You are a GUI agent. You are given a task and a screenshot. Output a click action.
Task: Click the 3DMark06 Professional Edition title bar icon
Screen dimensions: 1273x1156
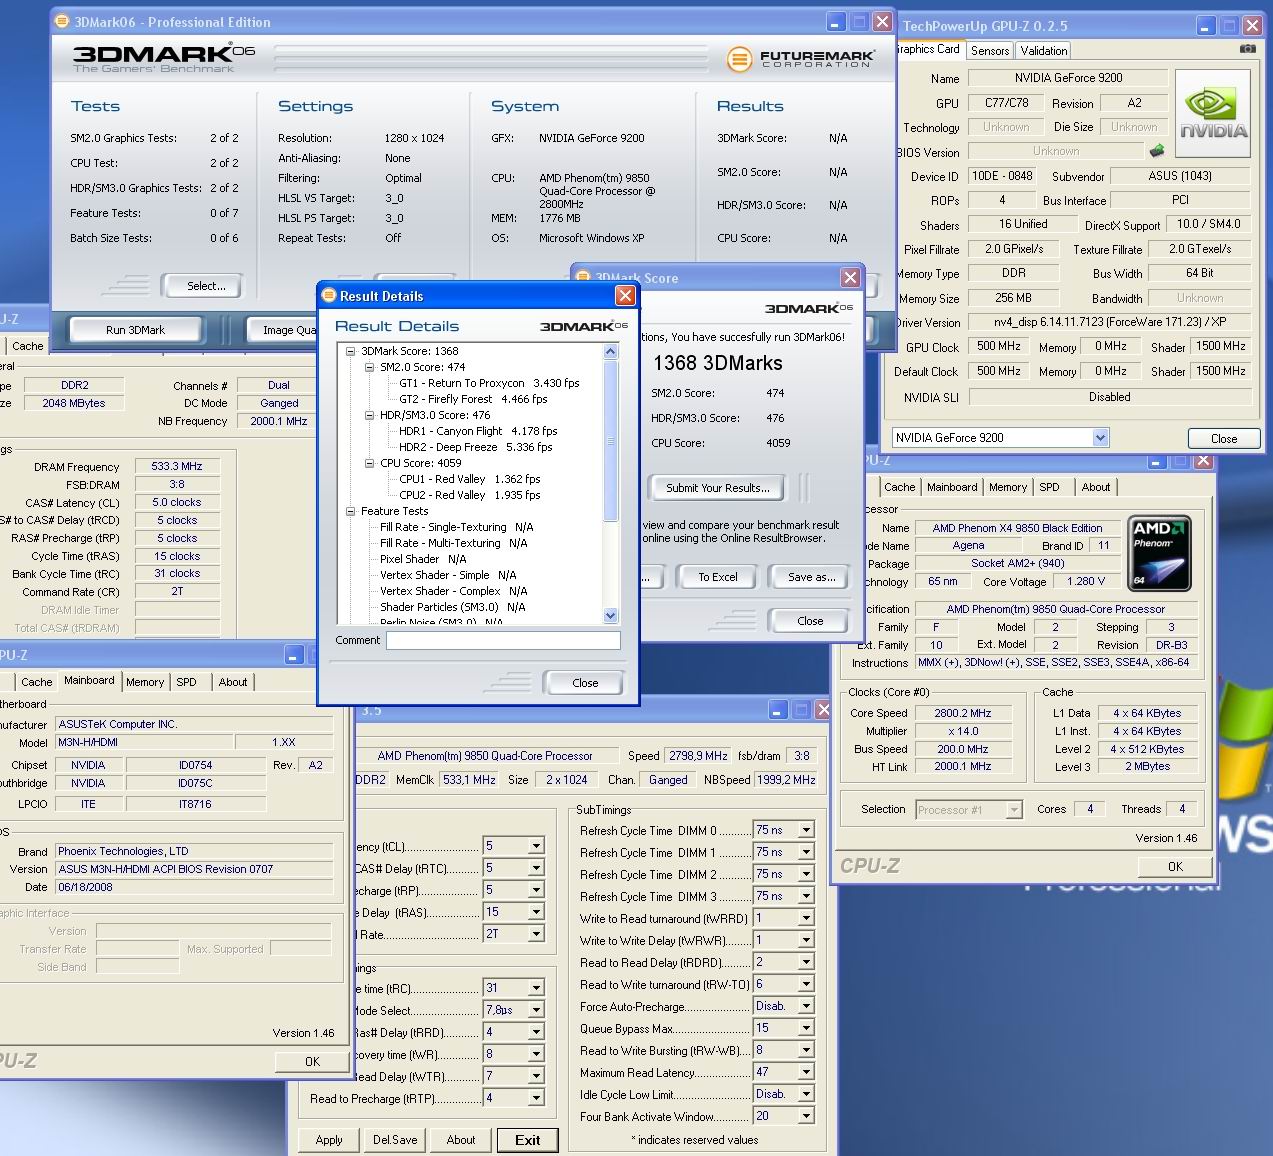click(x=62, y=21)
